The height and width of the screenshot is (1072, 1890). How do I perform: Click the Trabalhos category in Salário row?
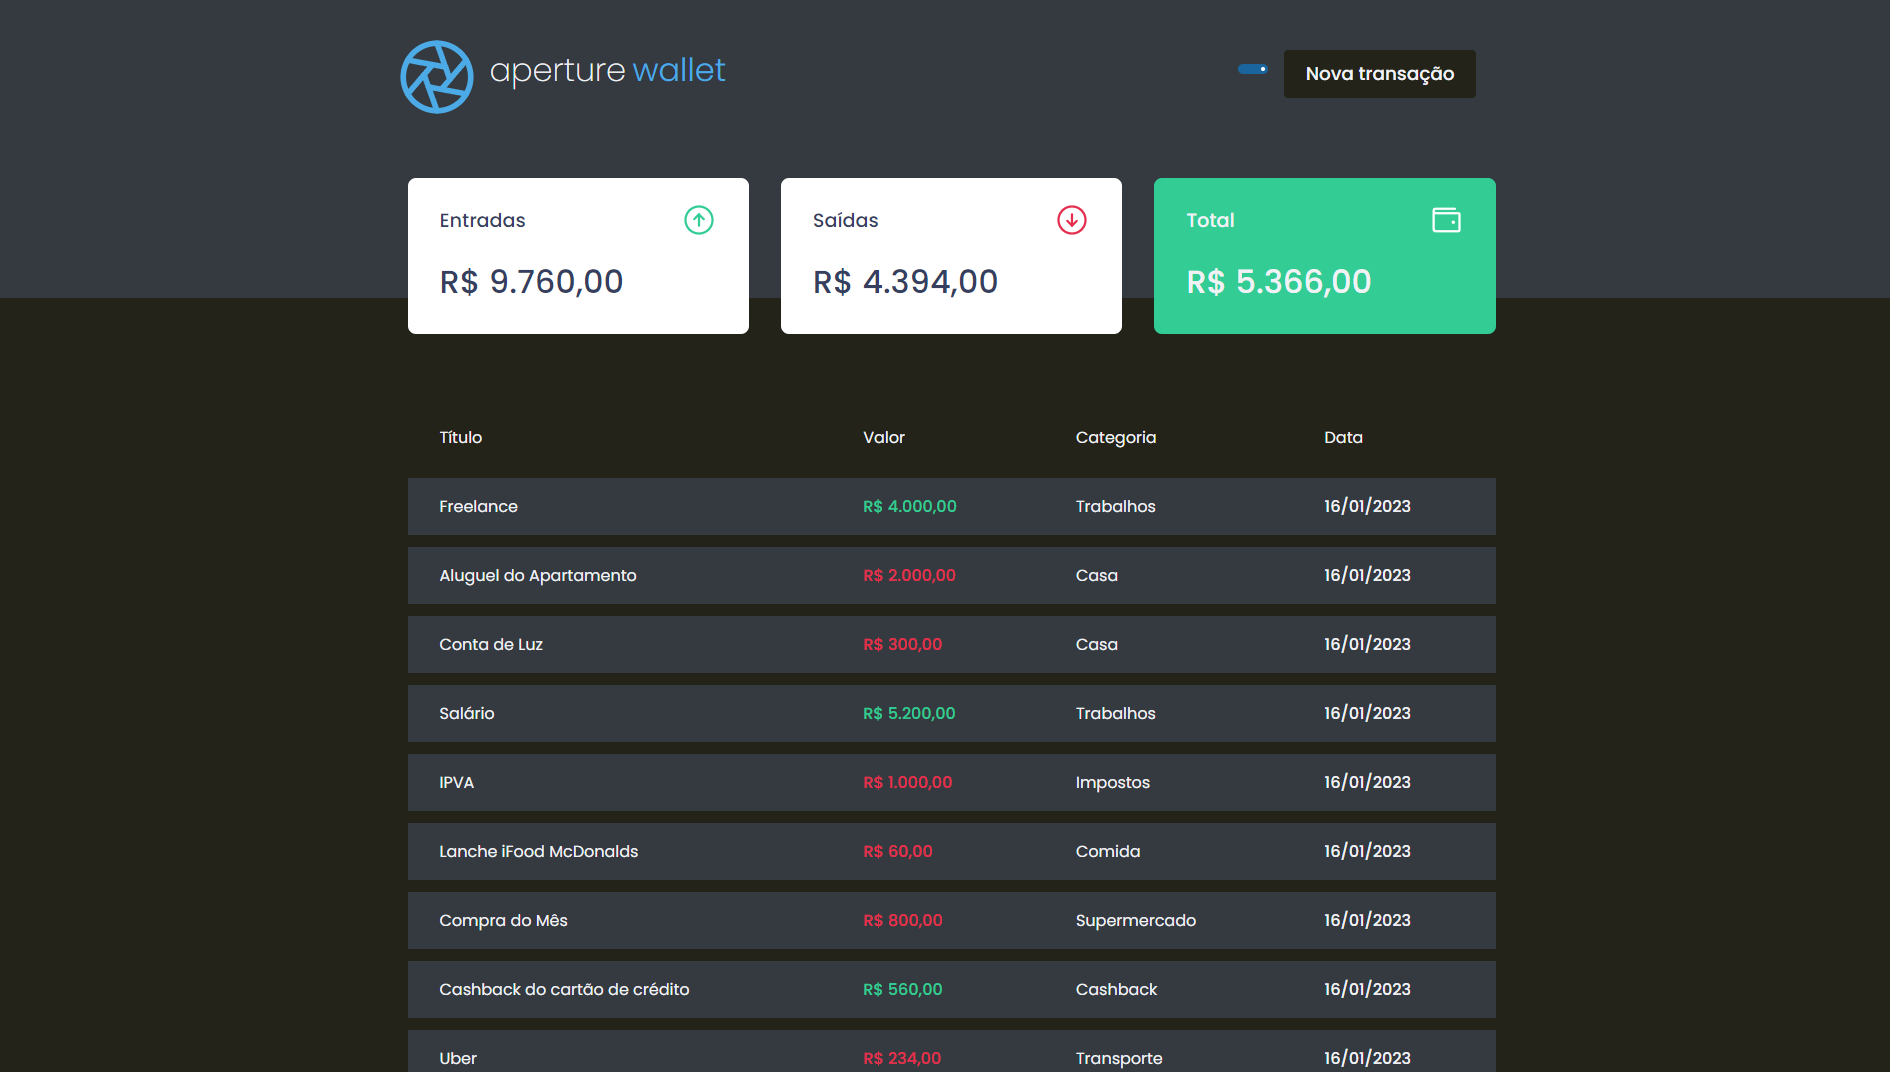coord(1116,713)
